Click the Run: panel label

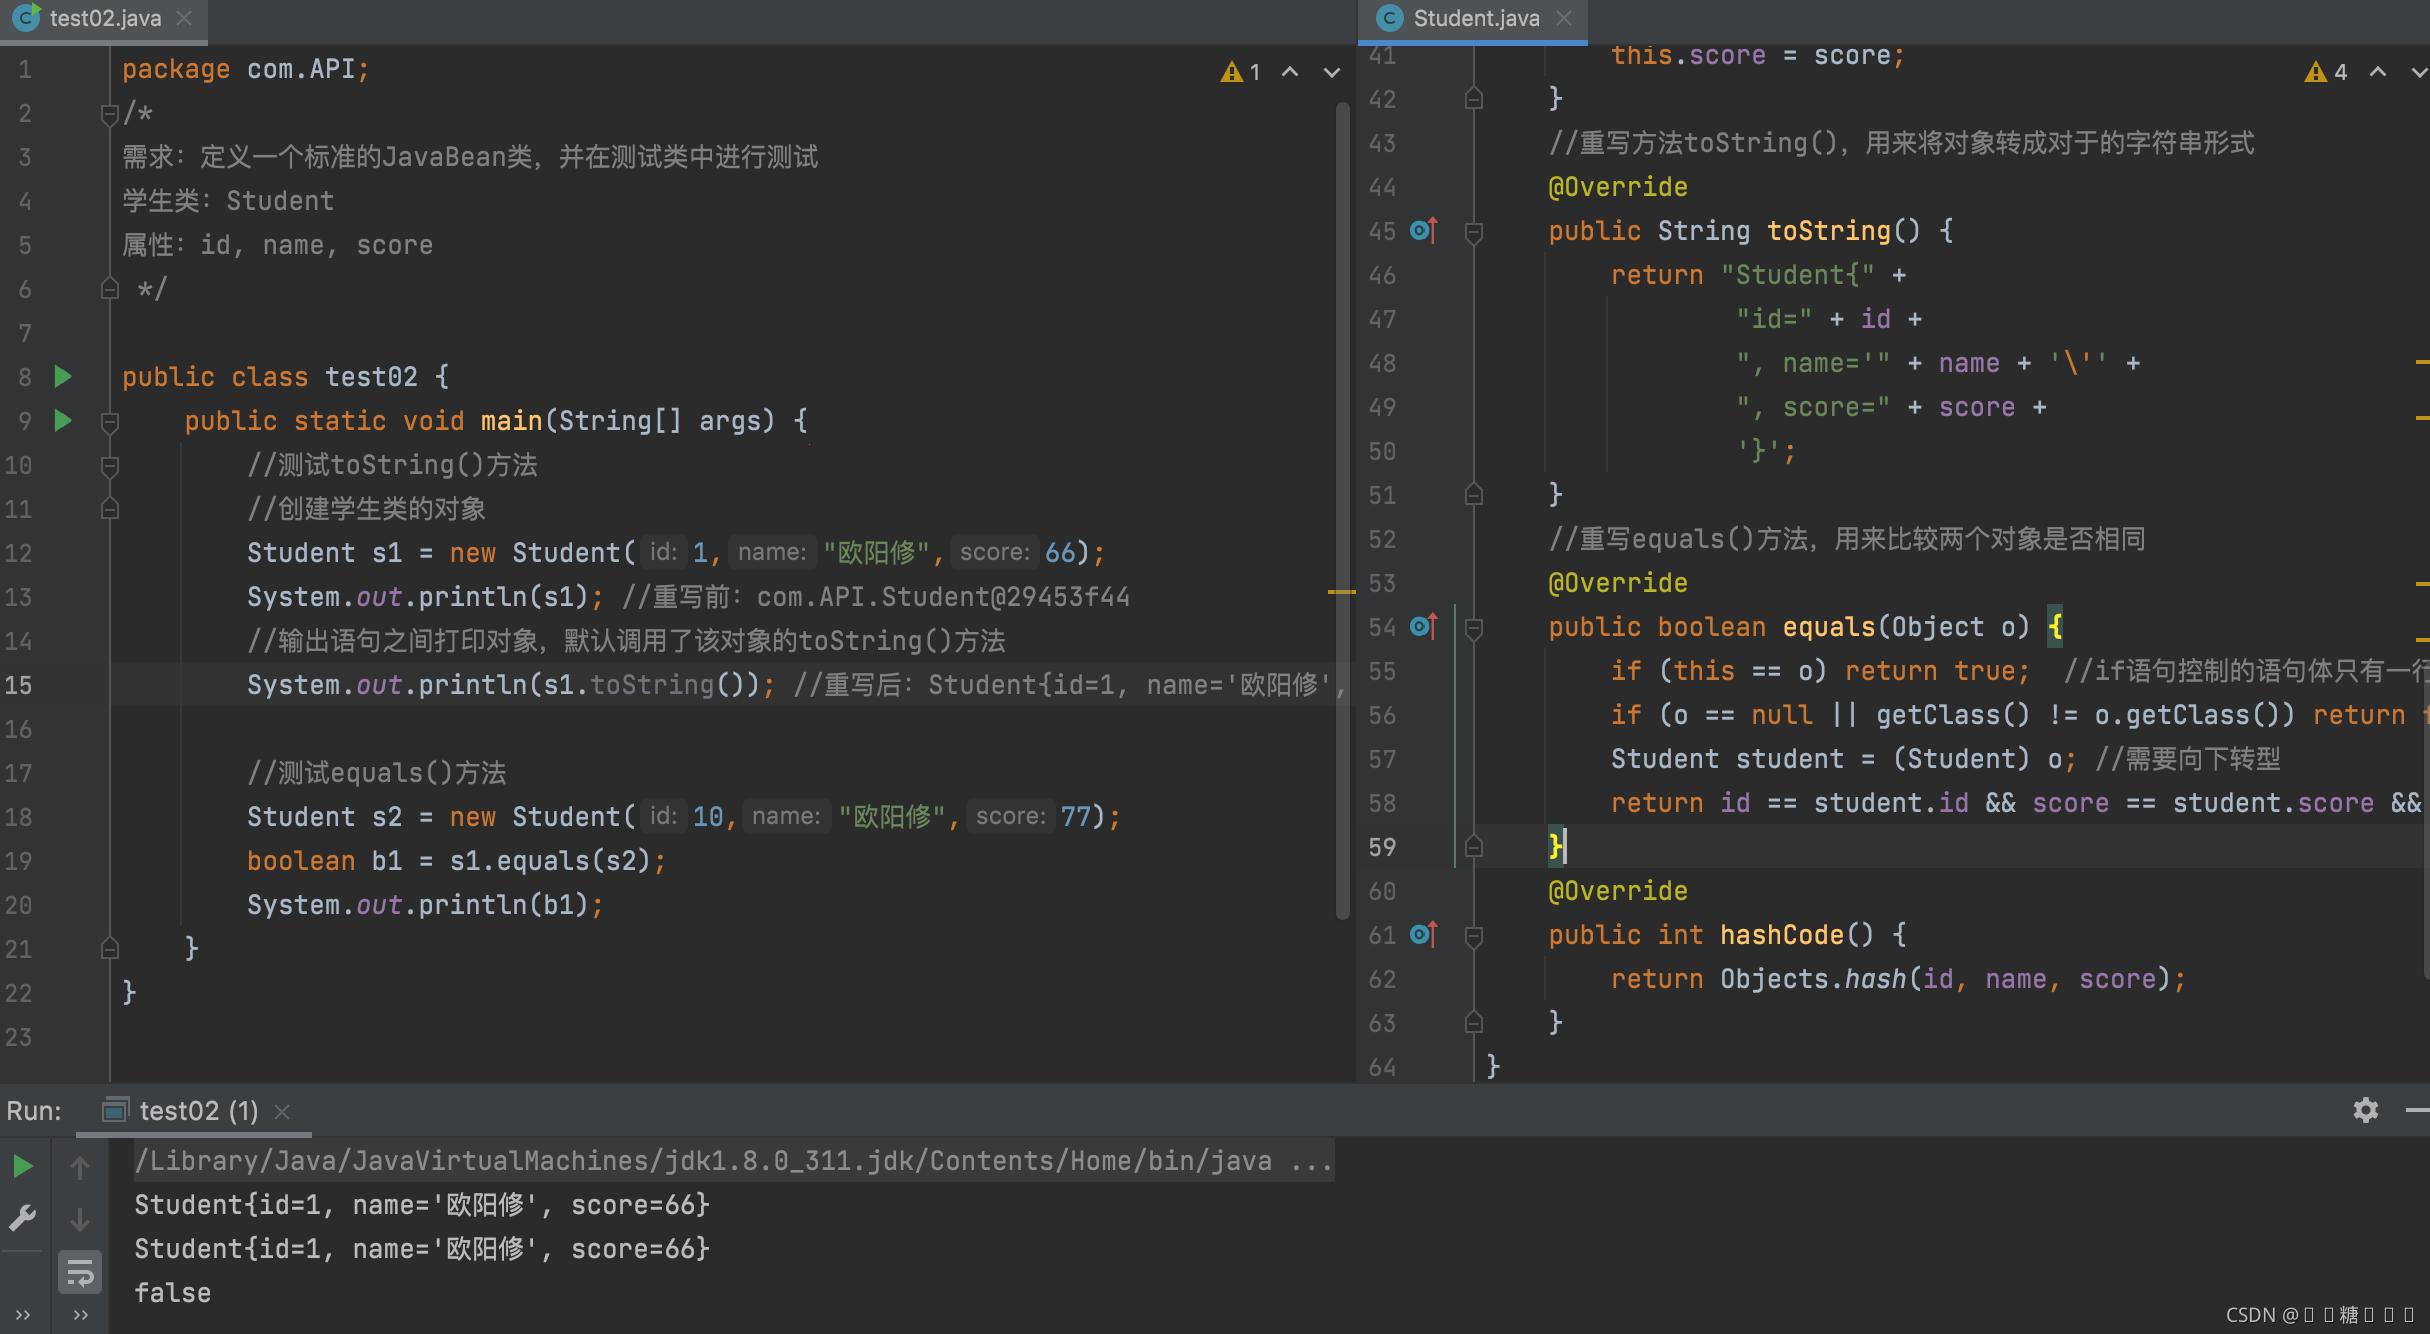[34, 1111]
